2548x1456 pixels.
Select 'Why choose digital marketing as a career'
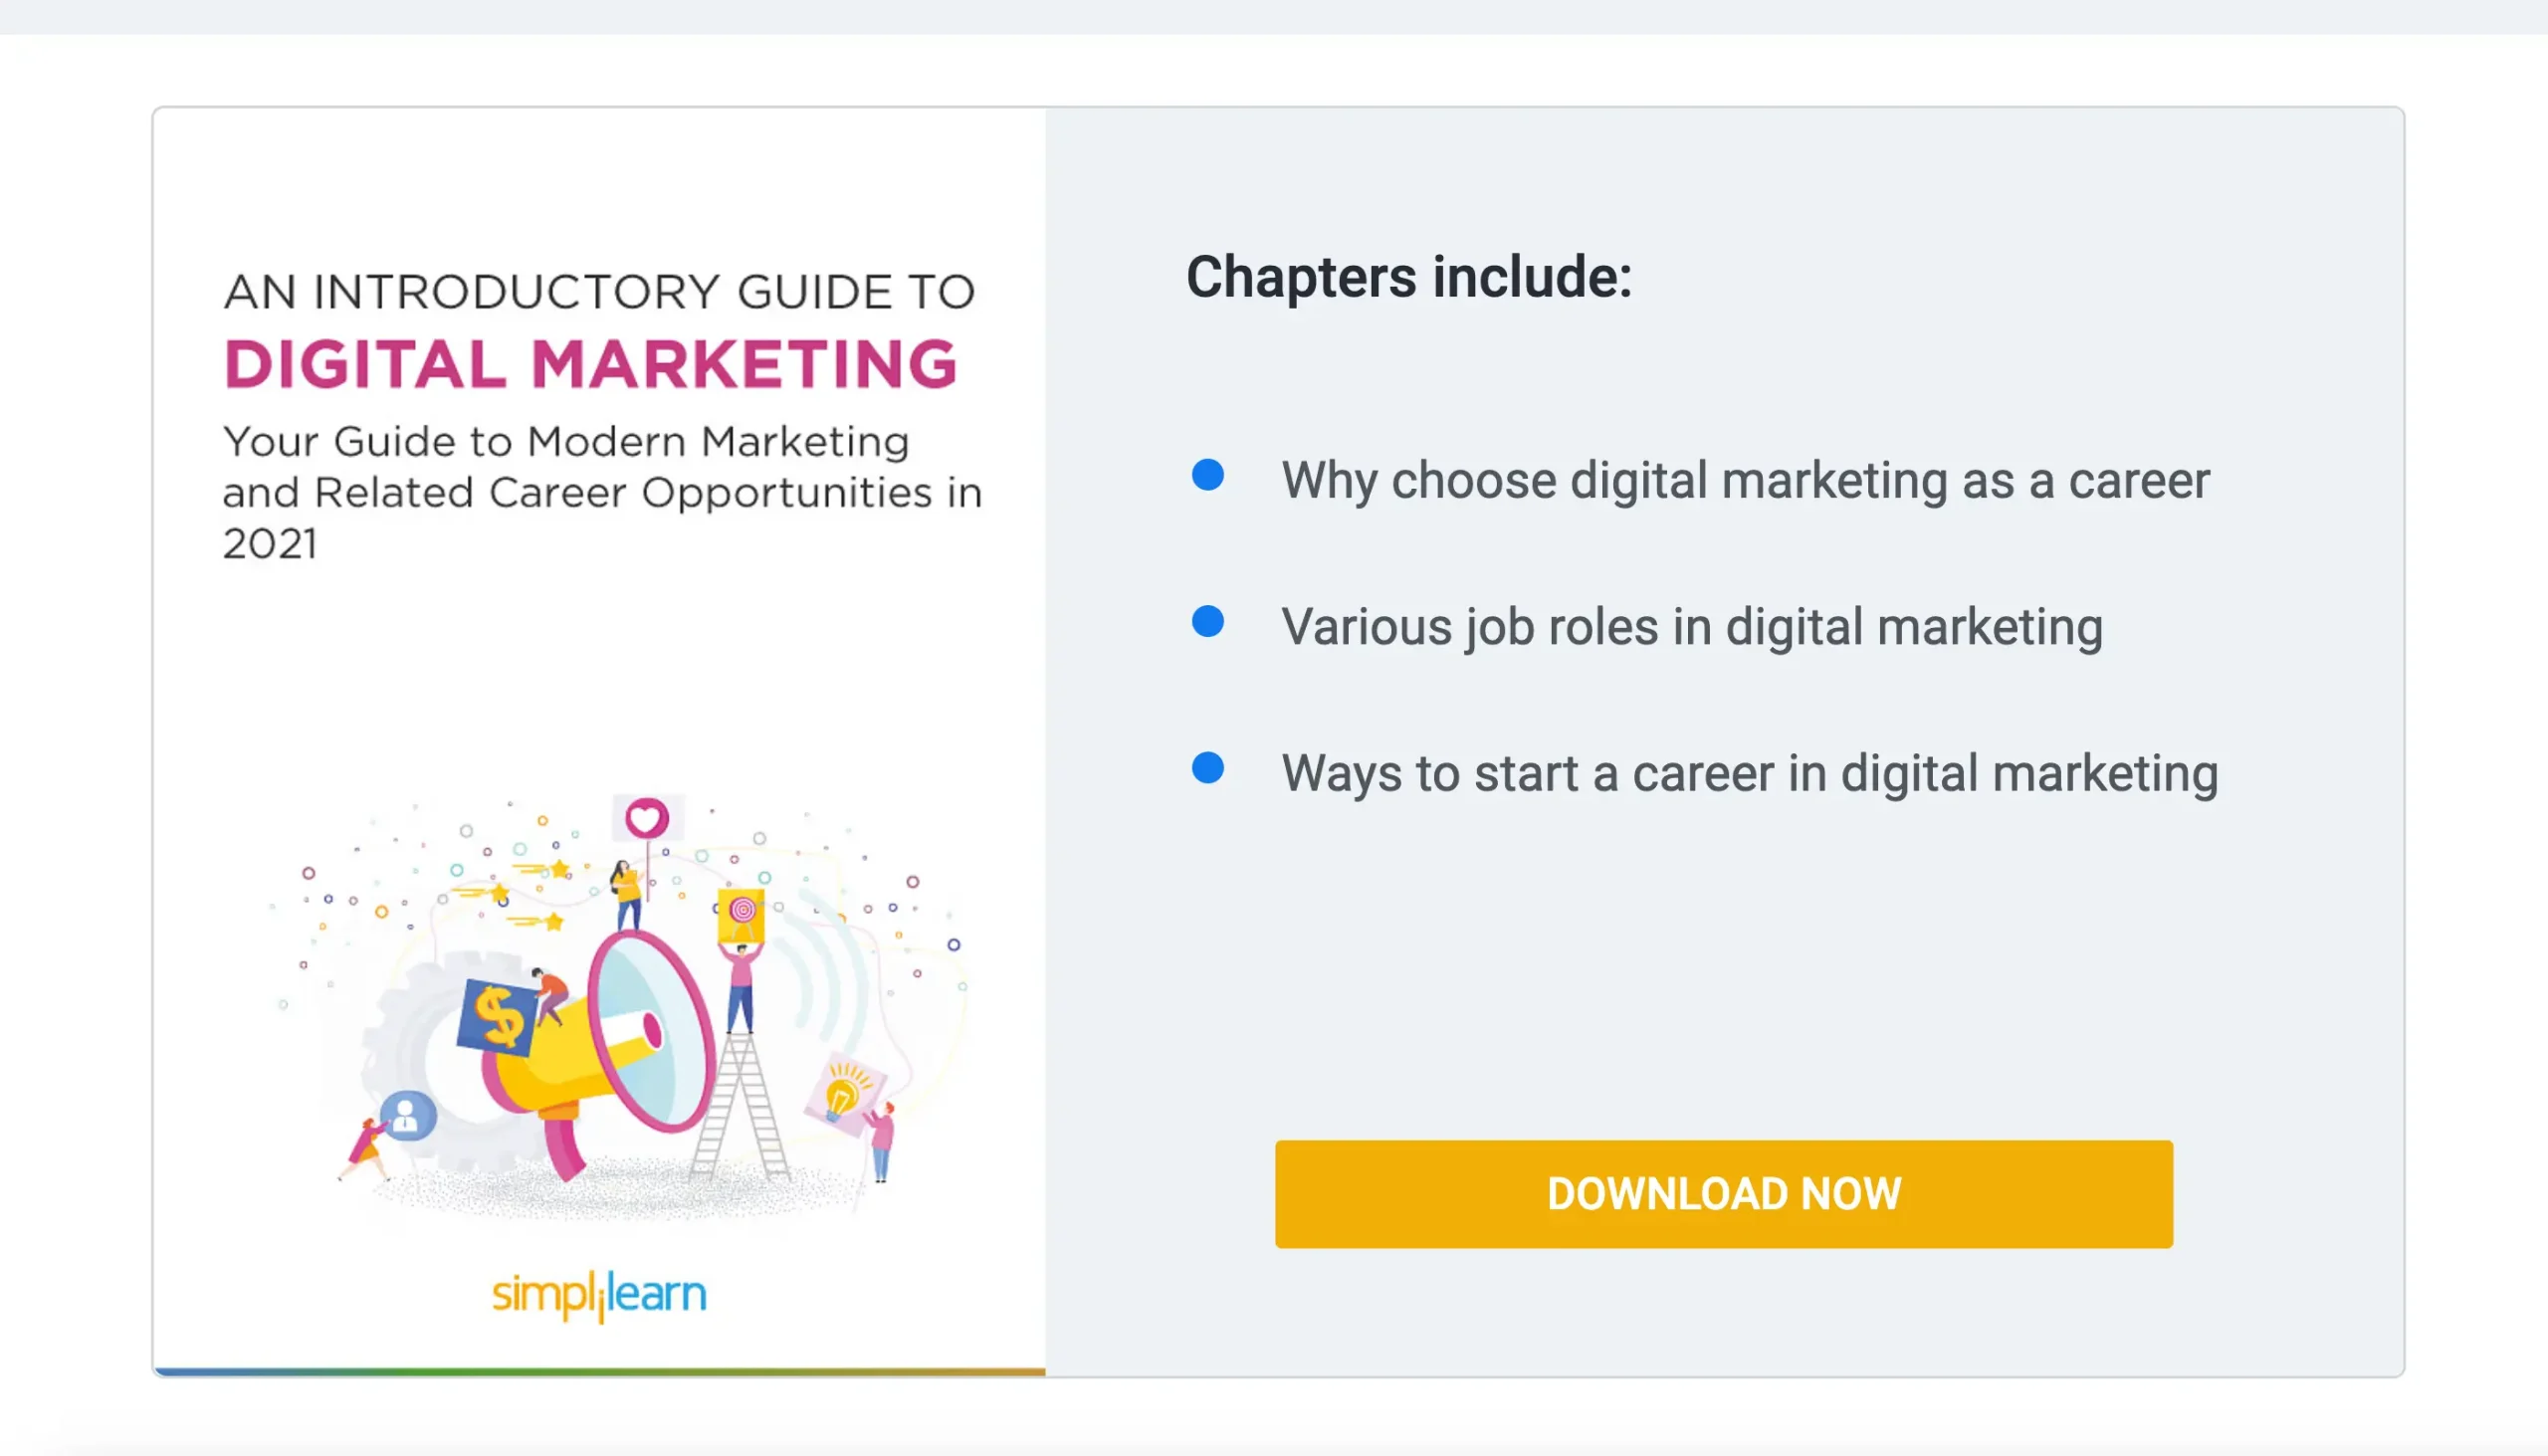(x=1745, y=481)
